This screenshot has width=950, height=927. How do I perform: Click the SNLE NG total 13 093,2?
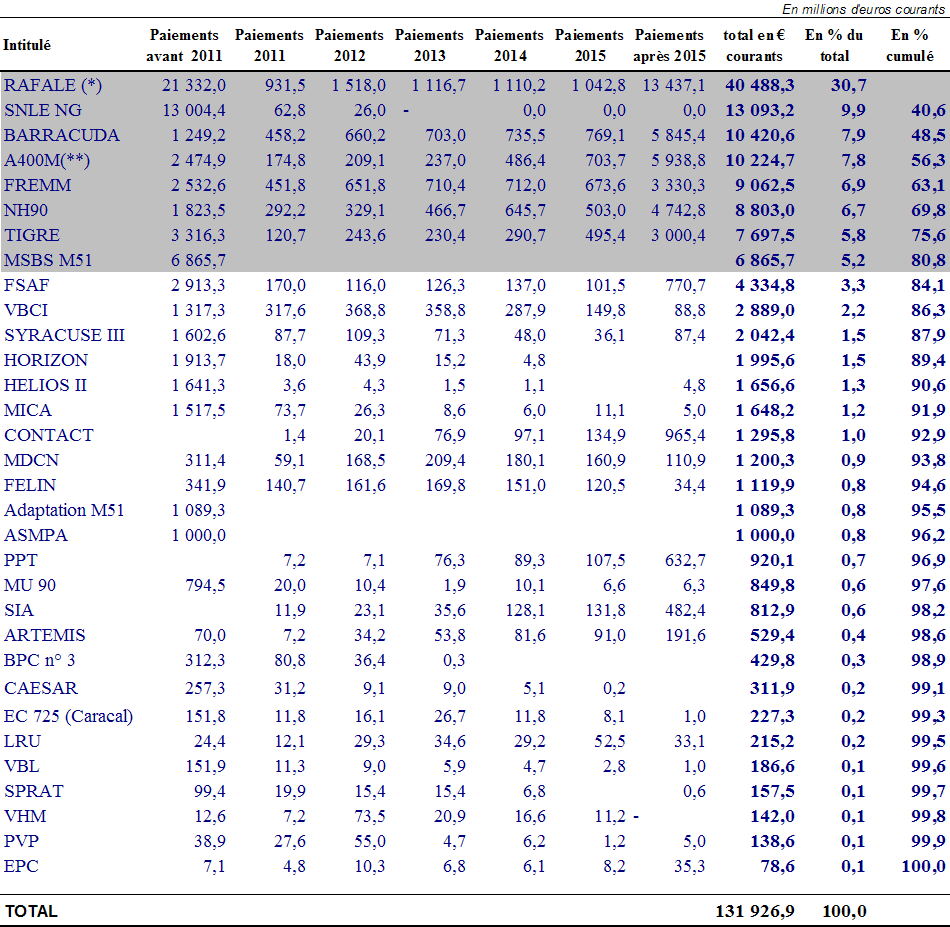click(x=759, y=110)
